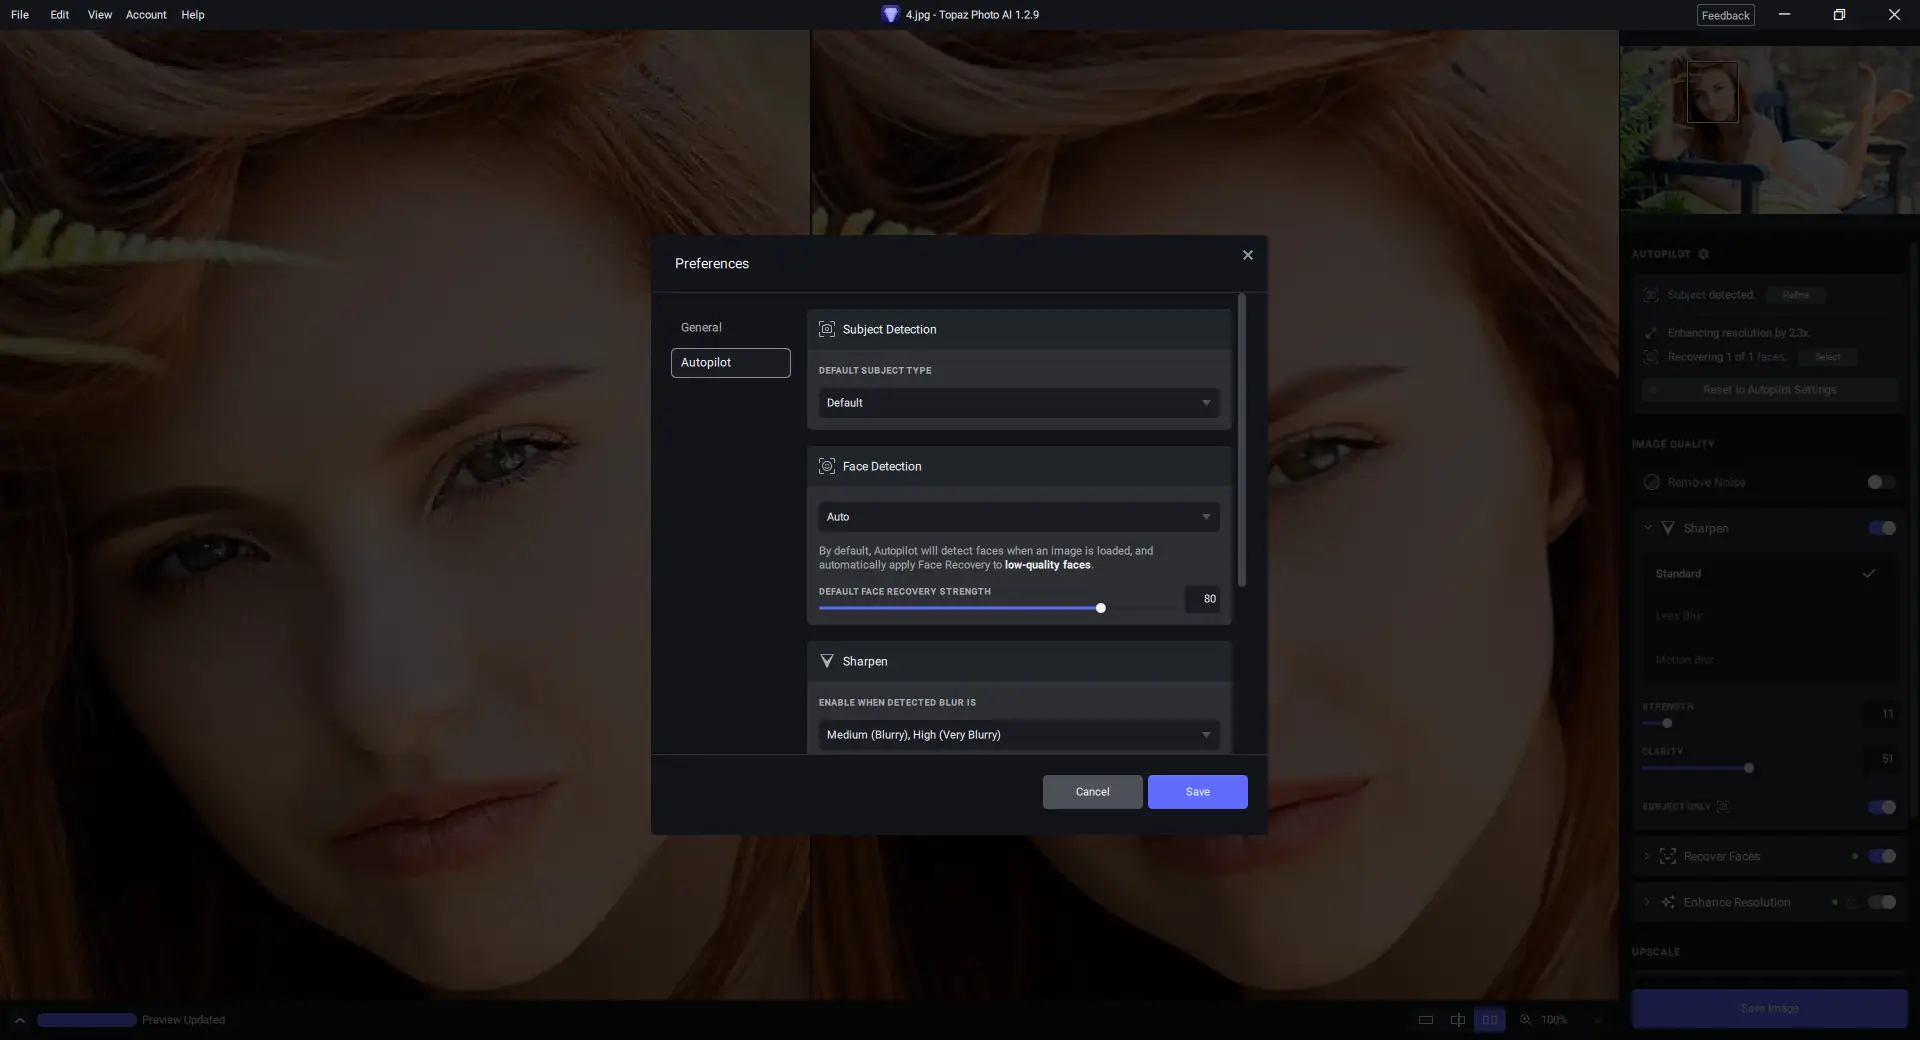Click the Recover Faces icon
The image size is (1920, 1040).
[1668, 856]
